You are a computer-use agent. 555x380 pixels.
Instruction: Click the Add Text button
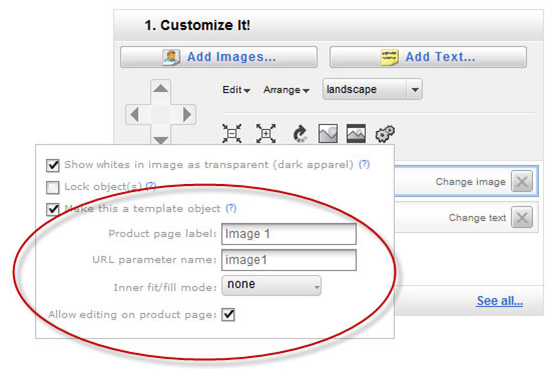click(428, 57)
